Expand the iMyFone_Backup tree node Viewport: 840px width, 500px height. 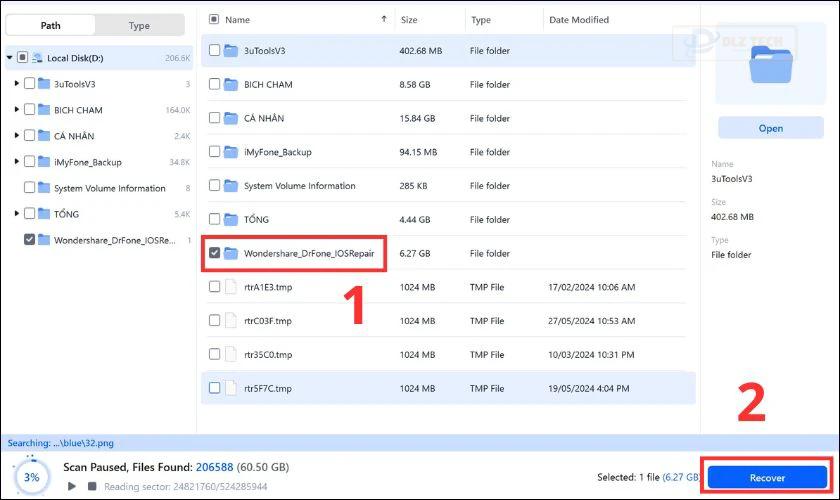click(x=17, y=161)
